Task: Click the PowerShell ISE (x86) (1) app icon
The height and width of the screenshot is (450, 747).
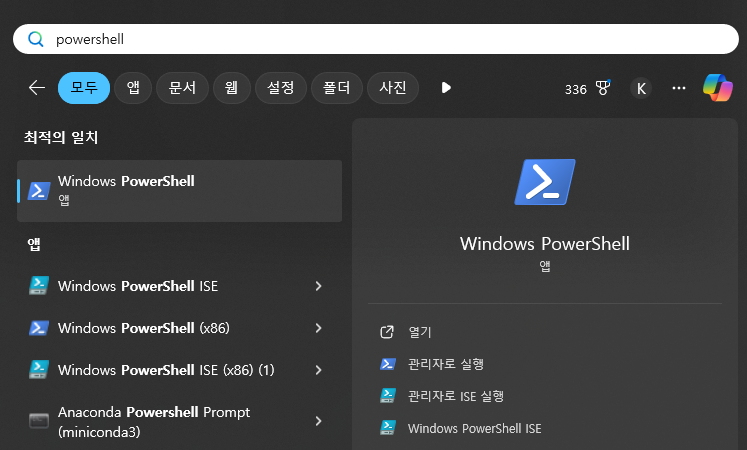Action: 39,370
